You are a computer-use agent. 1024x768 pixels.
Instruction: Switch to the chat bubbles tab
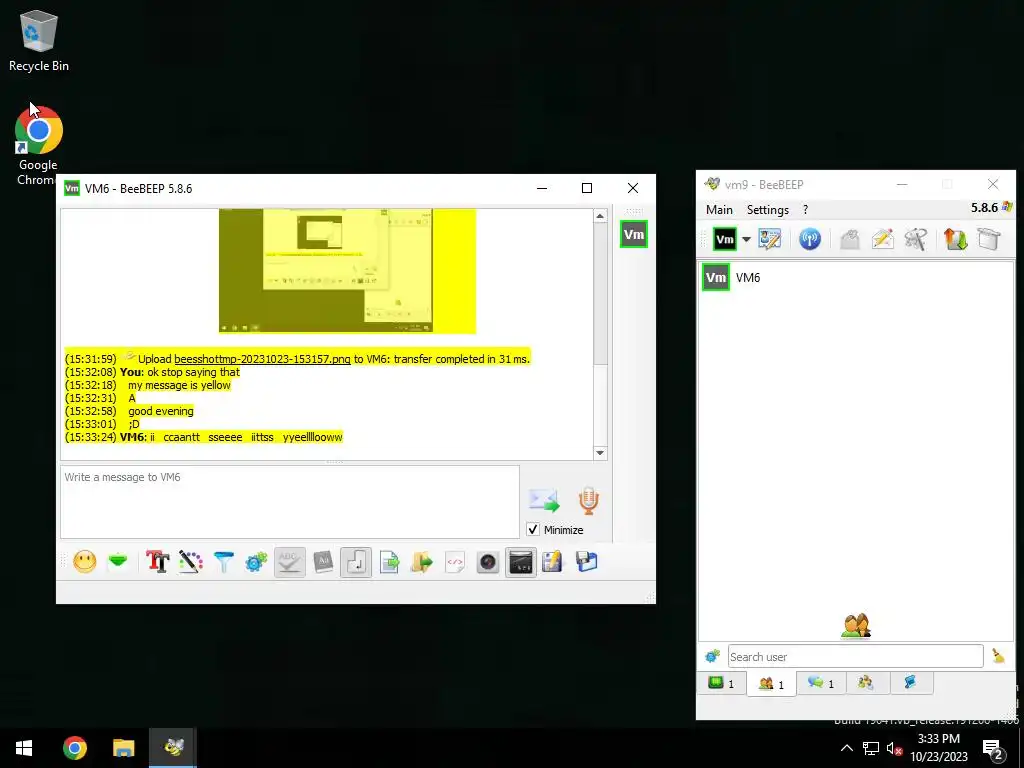821,683
